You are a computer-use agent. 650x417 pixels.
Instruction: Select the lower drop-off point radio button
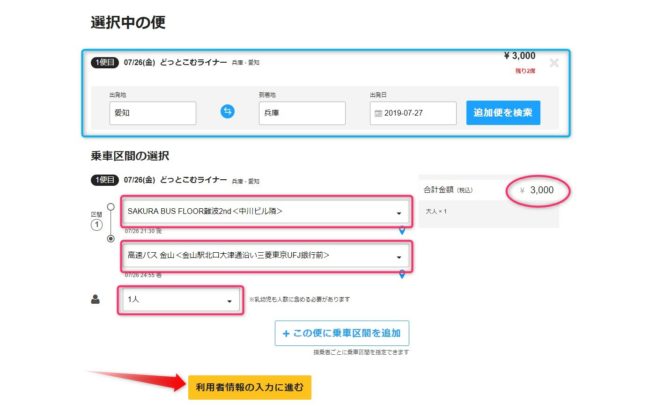(110, 240)
